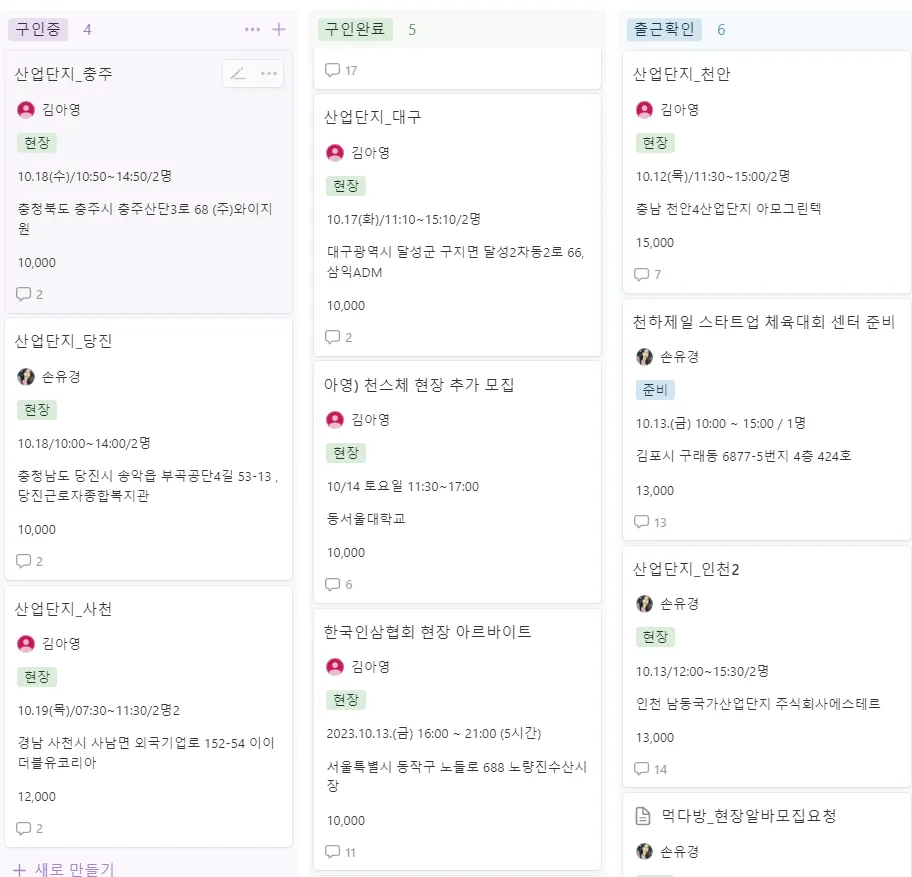Select the 출근확인 status group label
Viewport: 912px width, 877px height.
pyautogui.click(x=665, y=30)
